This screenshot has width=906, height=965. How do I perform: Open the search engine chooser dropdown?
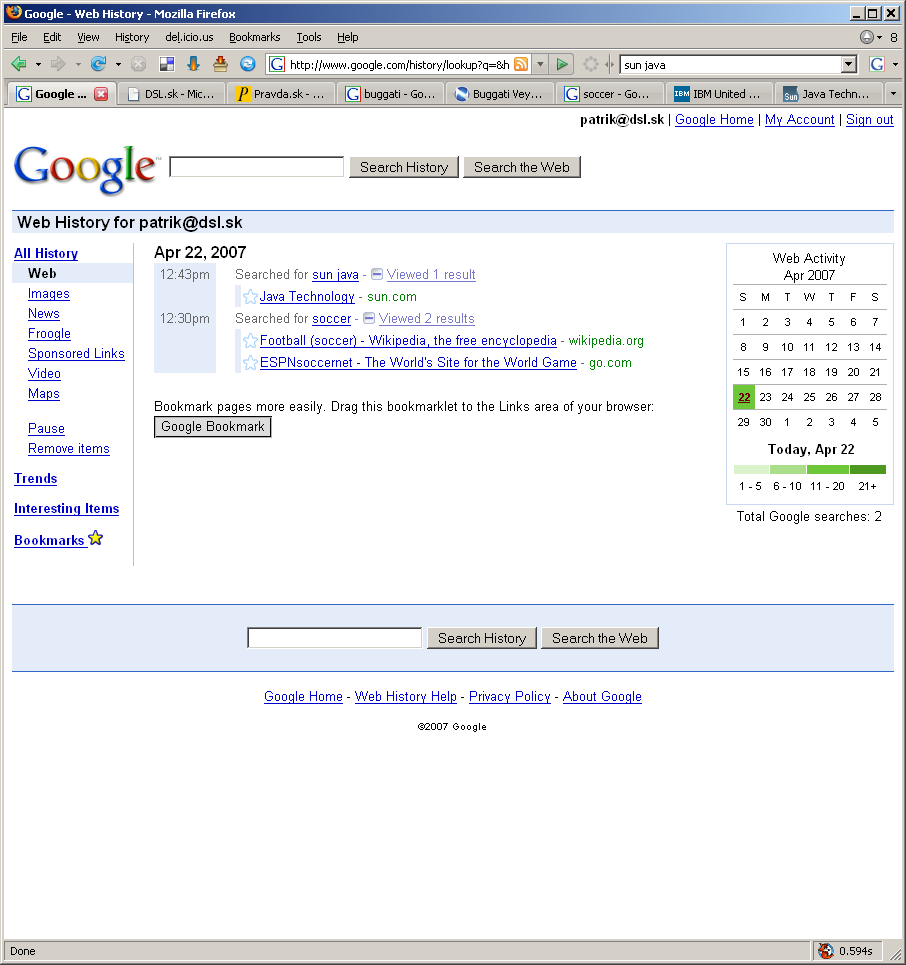tap(895, 64)
